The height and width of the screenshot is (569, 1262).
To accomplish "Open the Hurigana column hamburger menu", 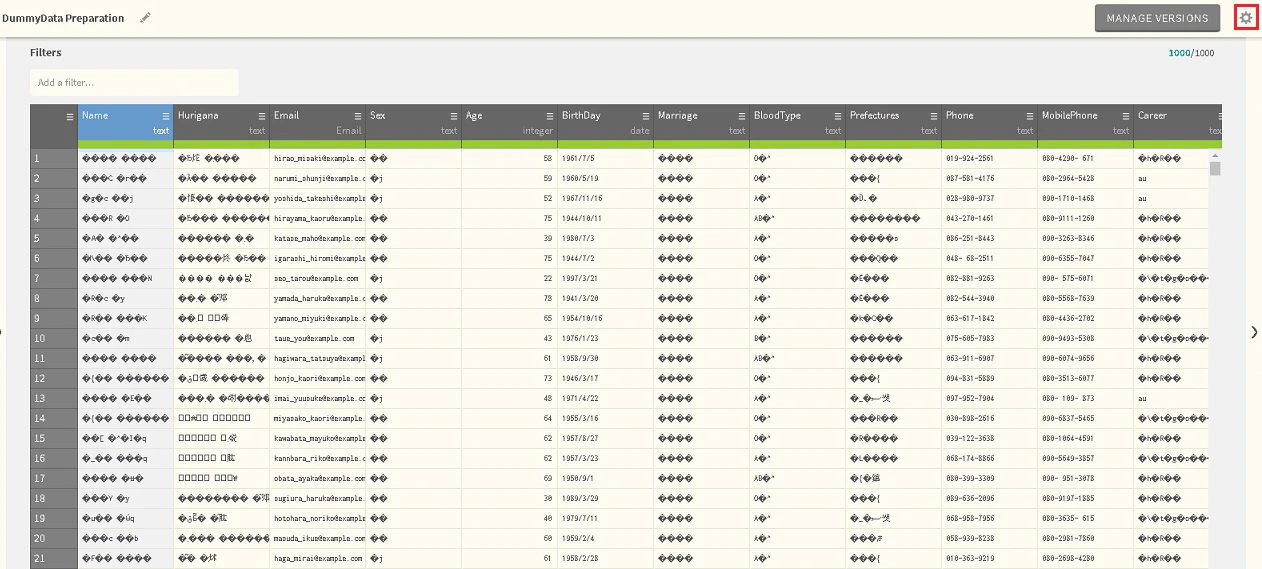I will [262, 116].
